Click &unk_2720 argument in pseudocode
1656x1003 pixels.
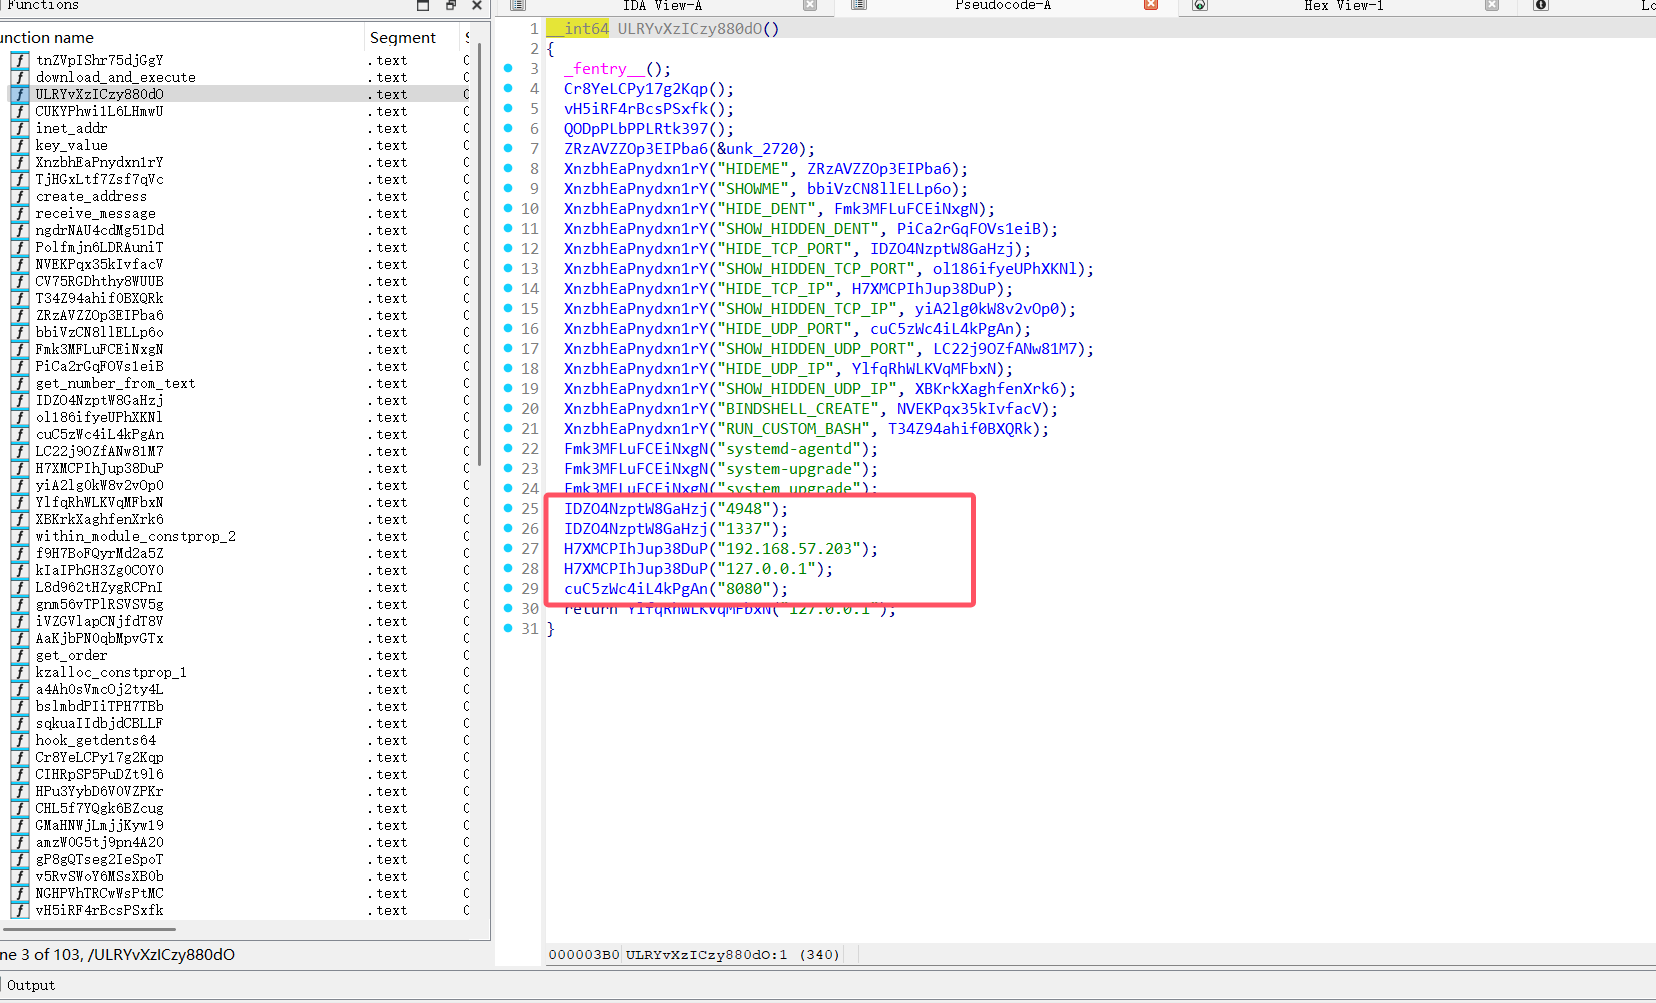point(762,148)
